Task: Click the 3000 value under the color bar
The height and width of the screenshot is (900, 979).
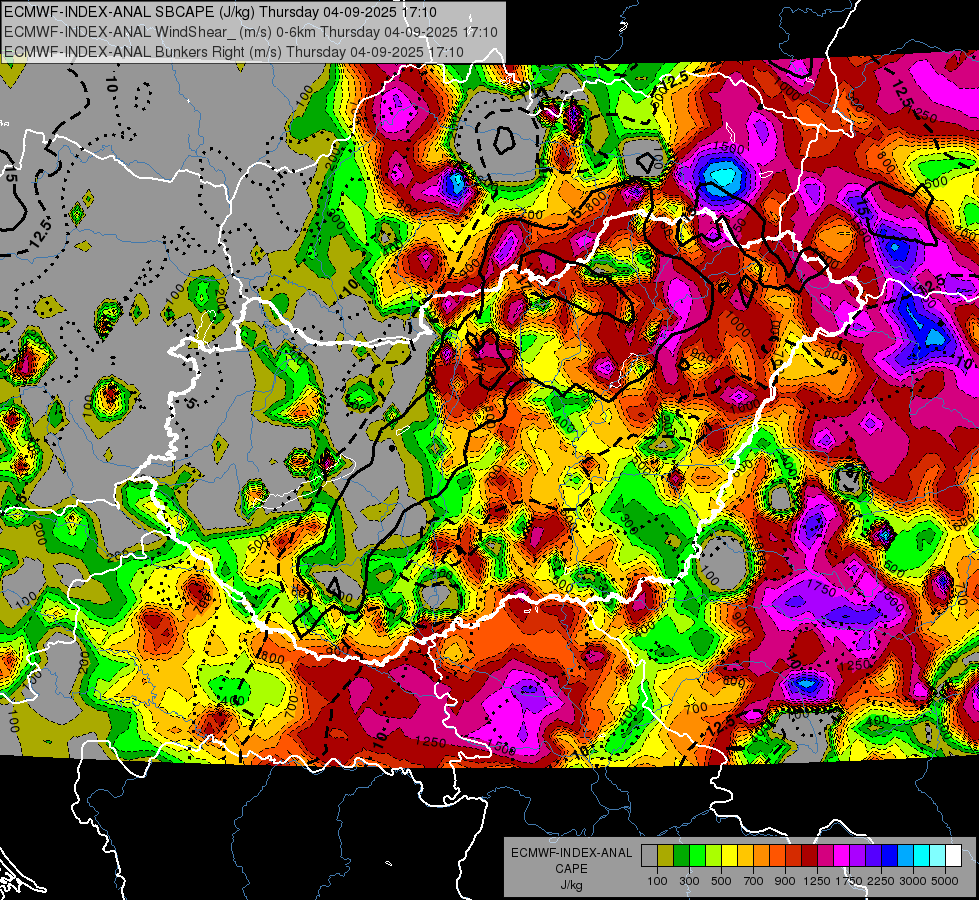Action: (913, 881)
